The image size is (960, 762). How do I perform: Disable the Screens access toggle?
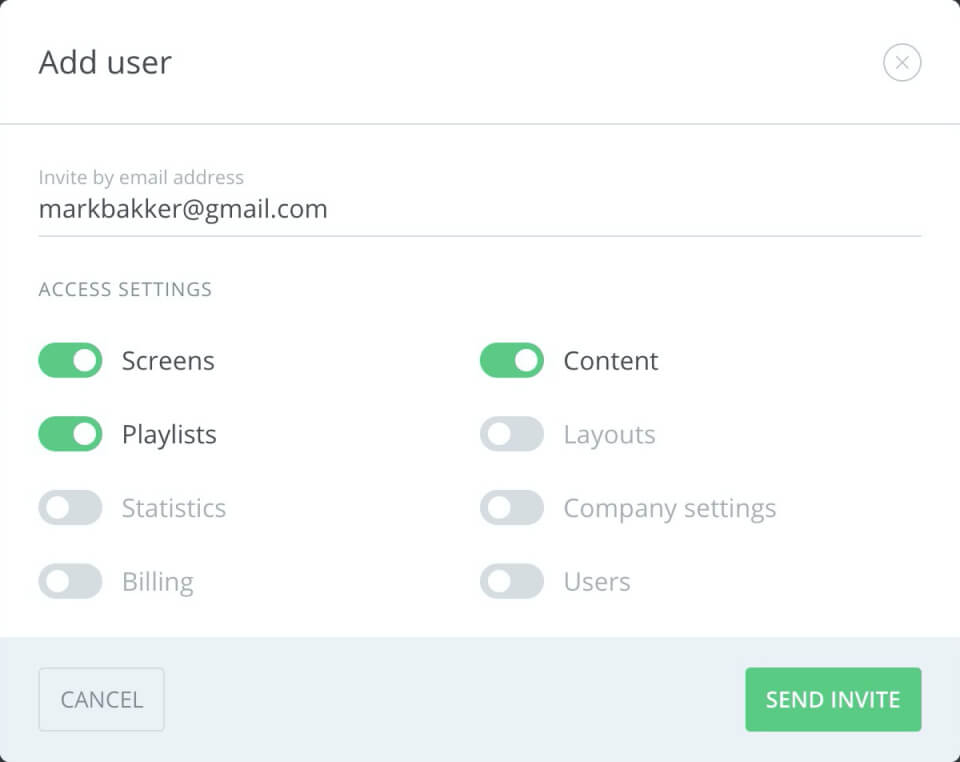(x=70, y=360)
